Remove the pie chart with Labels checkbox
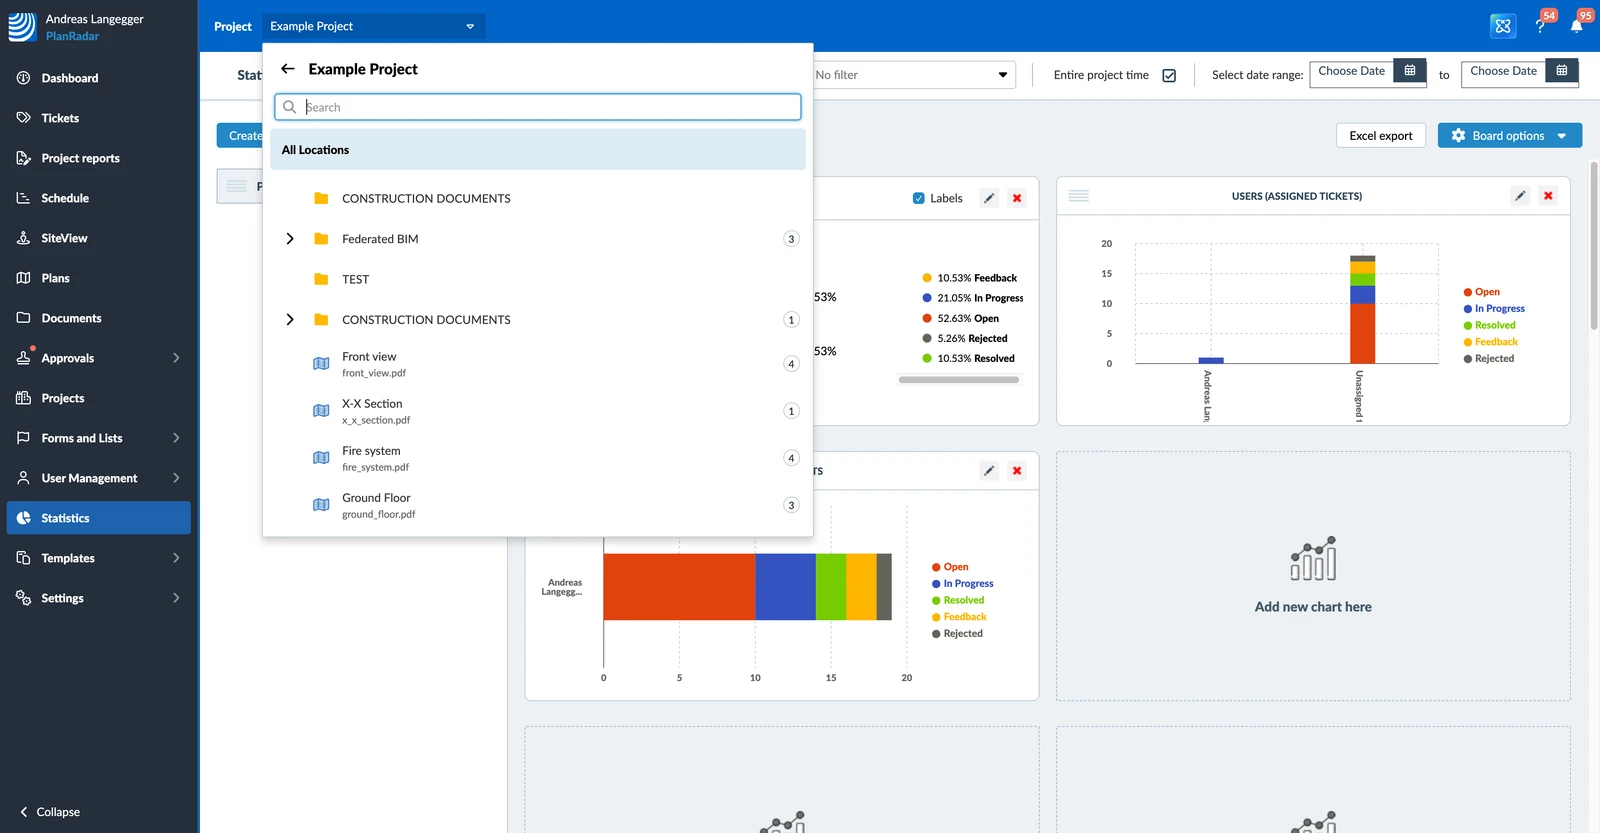The image size is (1600, 833). coord(1017,198)
